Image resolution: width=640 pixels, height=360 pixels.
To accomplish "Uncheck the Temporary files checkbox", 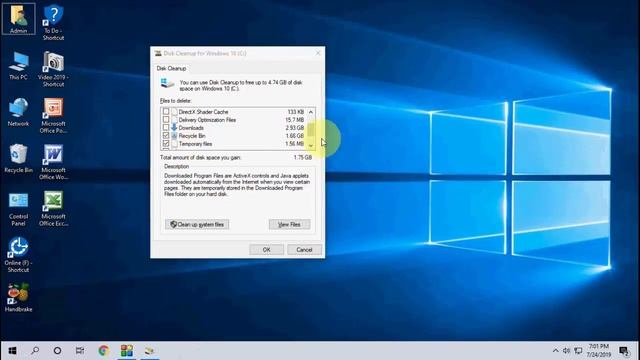I will (x=166, y=144).
